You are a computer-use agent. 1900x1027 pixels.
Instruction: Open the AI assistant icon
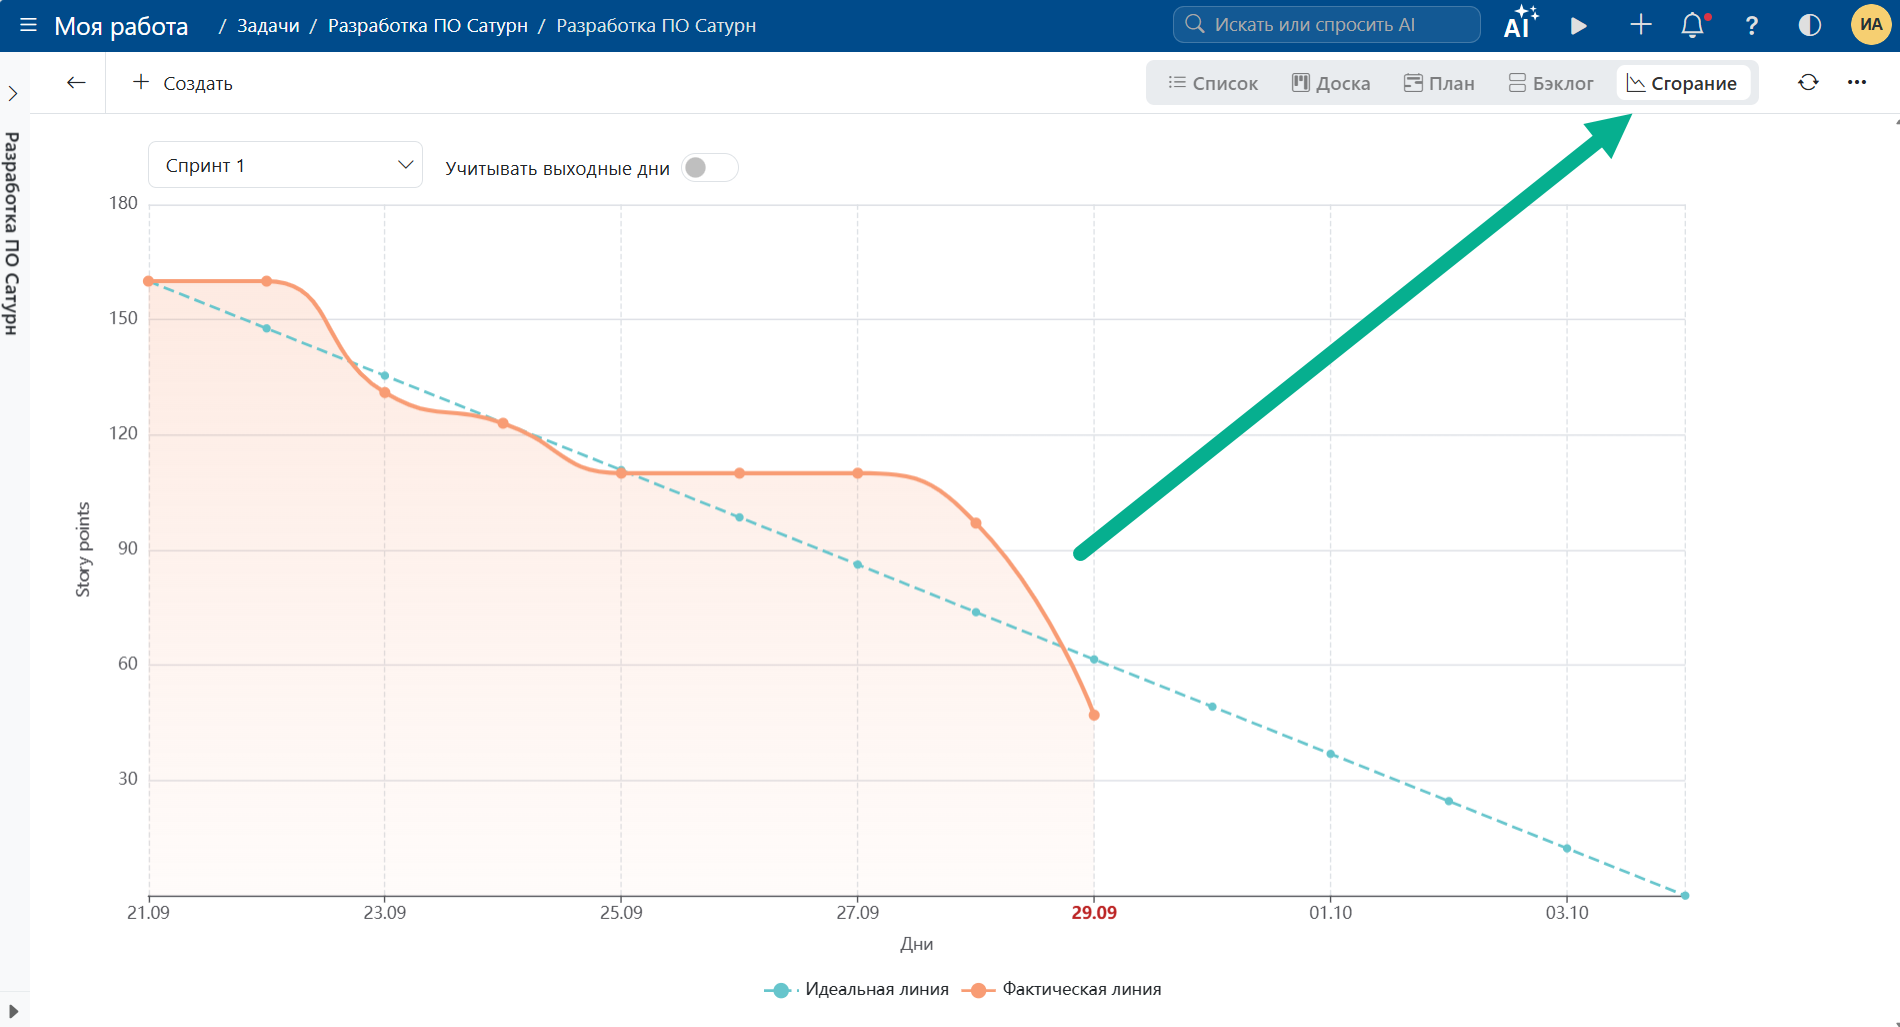(x=1520, y=24)
